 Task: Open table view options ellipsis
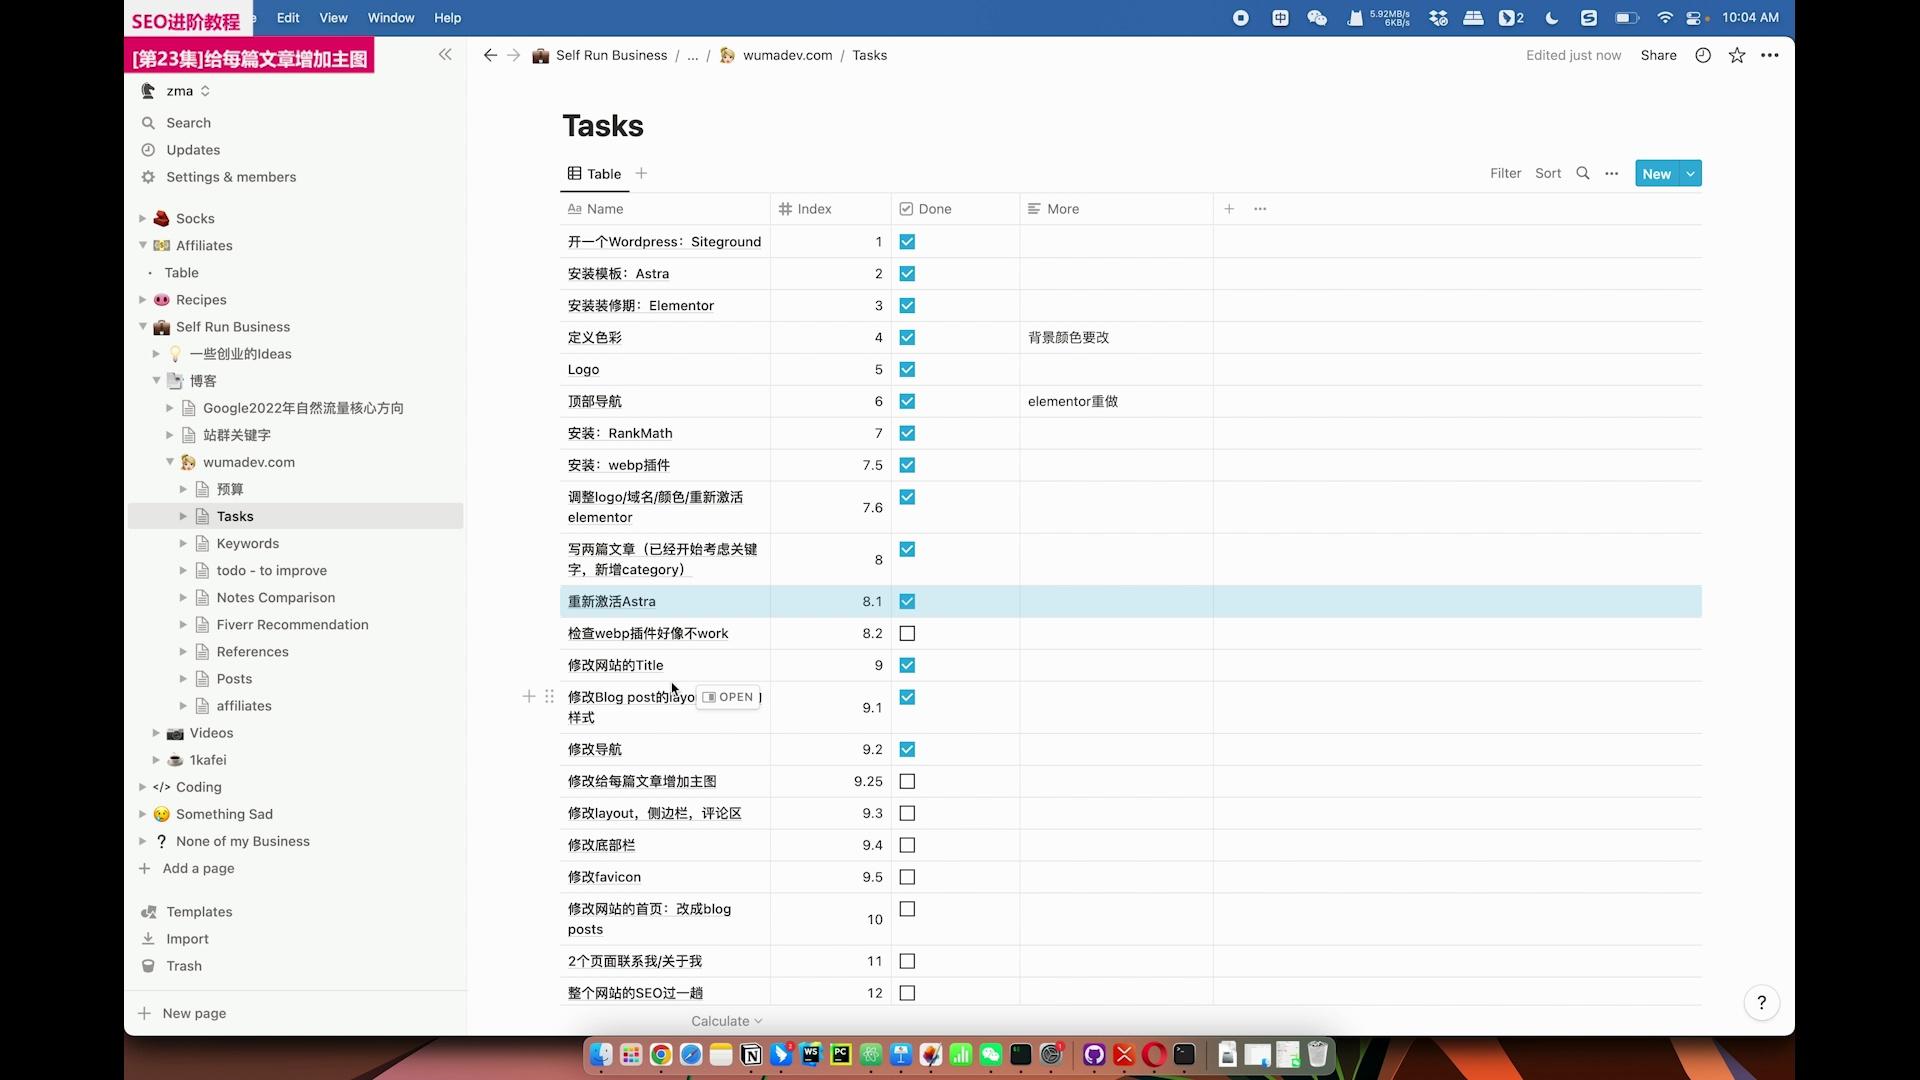click(1611, 173)
